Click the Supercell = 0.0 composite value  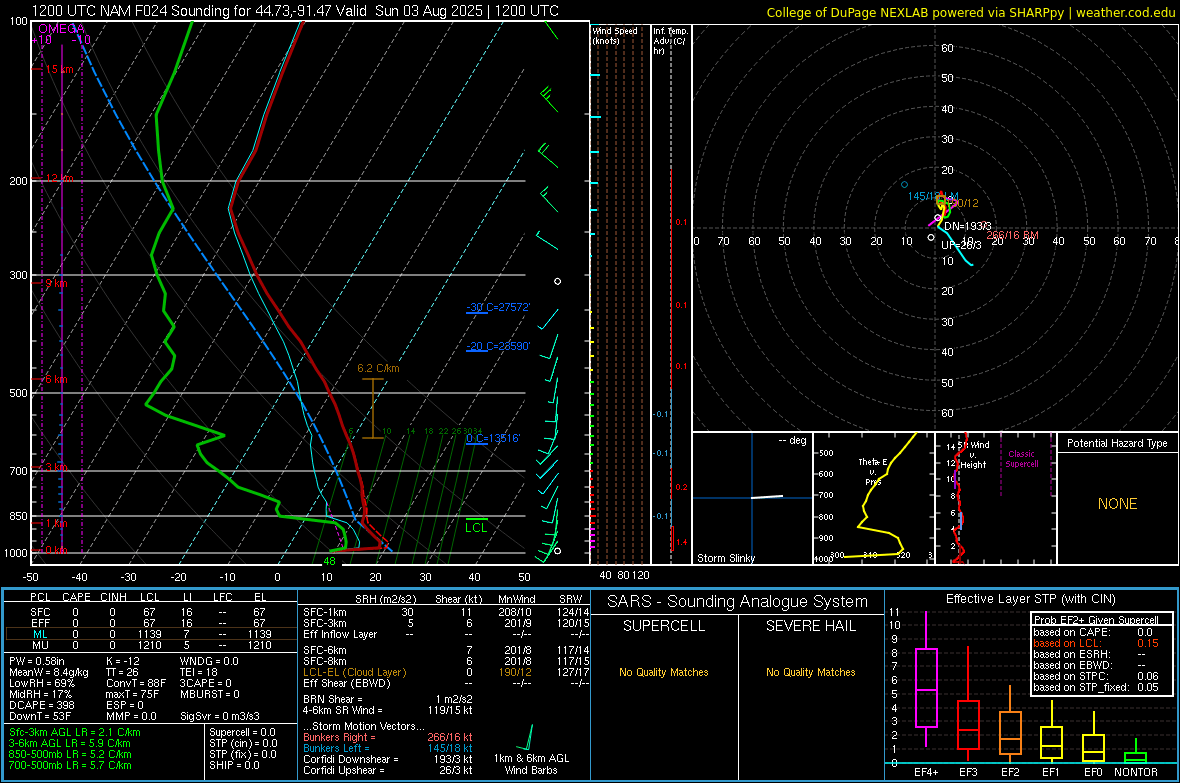tap(242, 732)
